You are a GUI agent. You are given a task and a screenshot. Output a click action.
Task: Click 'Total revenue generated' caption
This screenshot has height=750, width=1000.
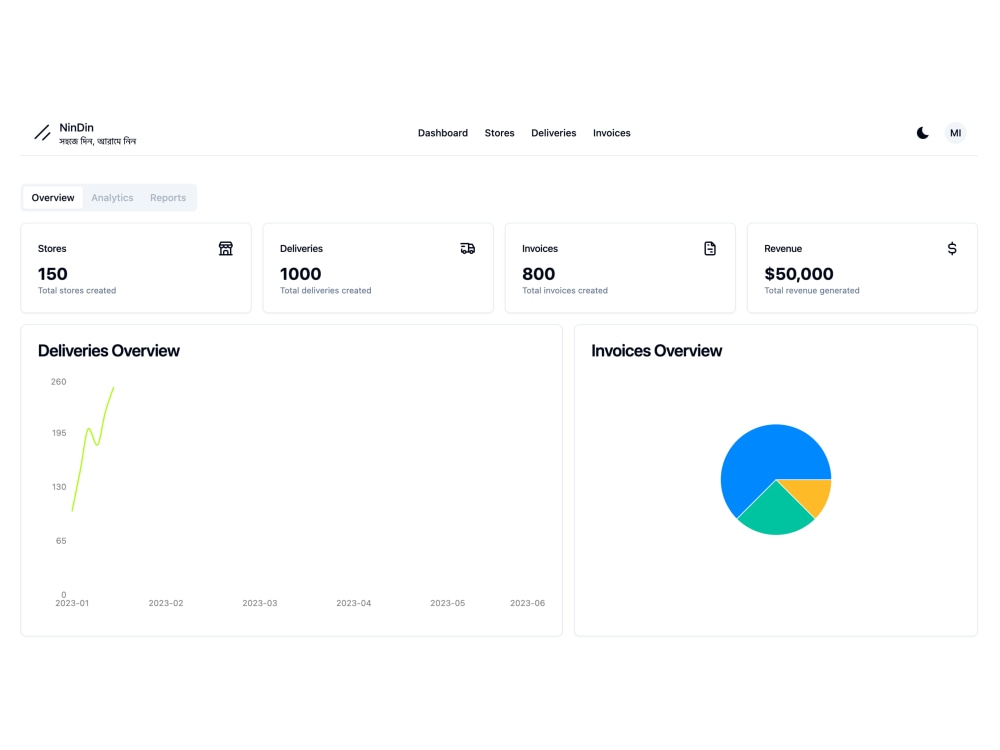tap(811, 290)
